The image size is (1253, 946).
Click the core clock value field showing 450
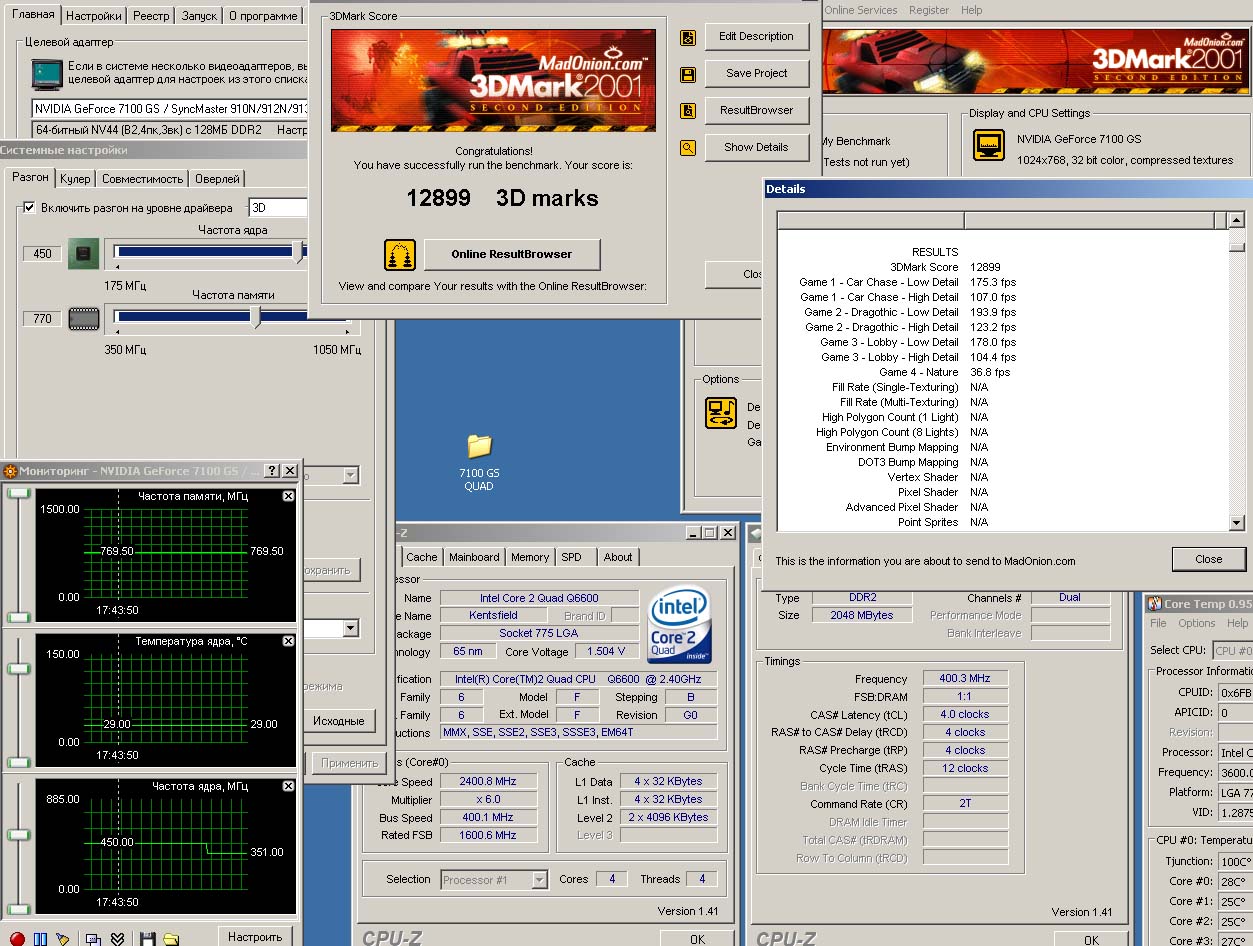42,254
